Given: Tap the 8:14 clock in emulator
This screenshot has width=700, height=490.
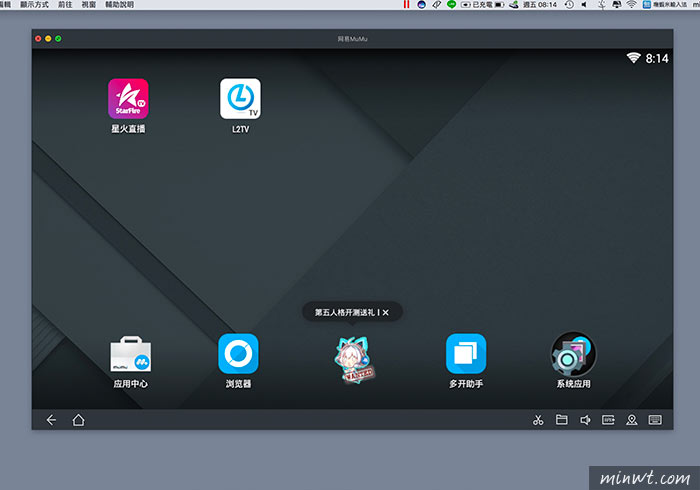Looking at the screenshot, I should point(657,58).
